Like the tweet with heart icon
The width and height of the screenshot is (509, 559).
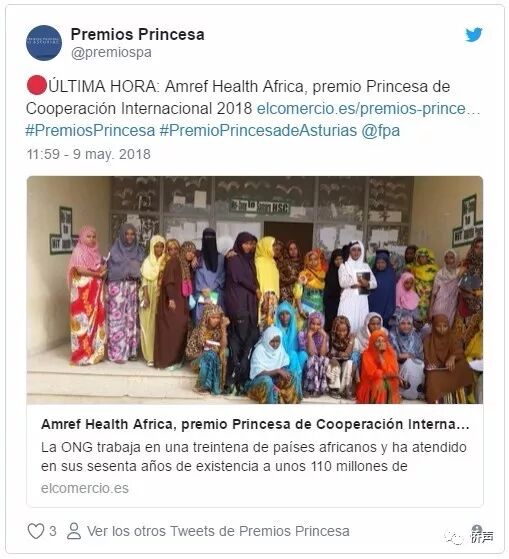coord(36,531)
